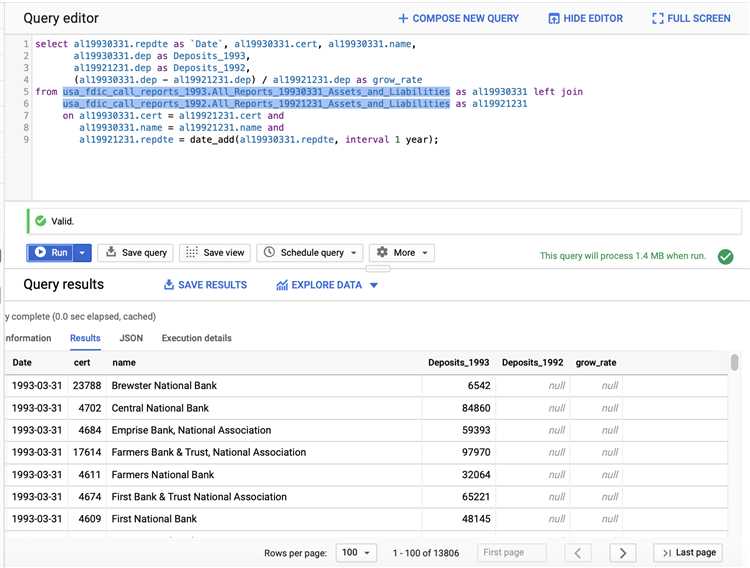Select the Brewster National Bank row name
This screenshot has height=568, width=750.
[x=164, y=385]
